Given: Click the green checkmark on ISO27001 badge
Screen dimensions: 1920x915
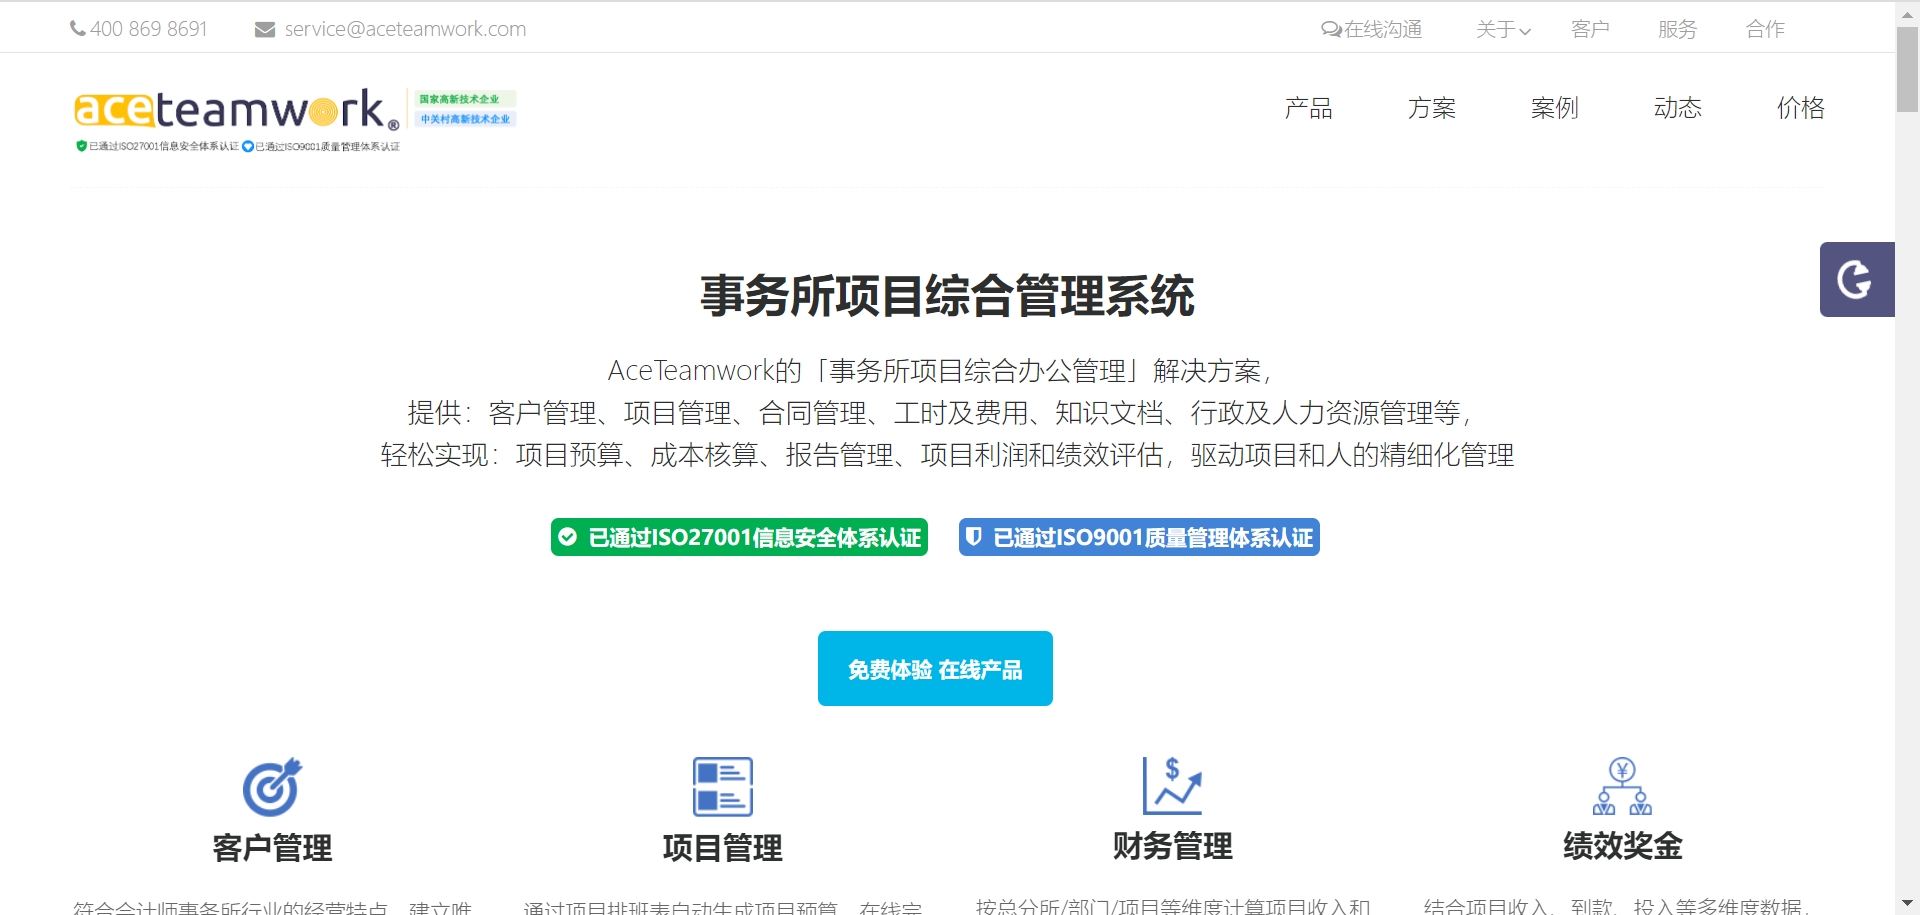Looking at the screenshot, I should tap(568, 537).
